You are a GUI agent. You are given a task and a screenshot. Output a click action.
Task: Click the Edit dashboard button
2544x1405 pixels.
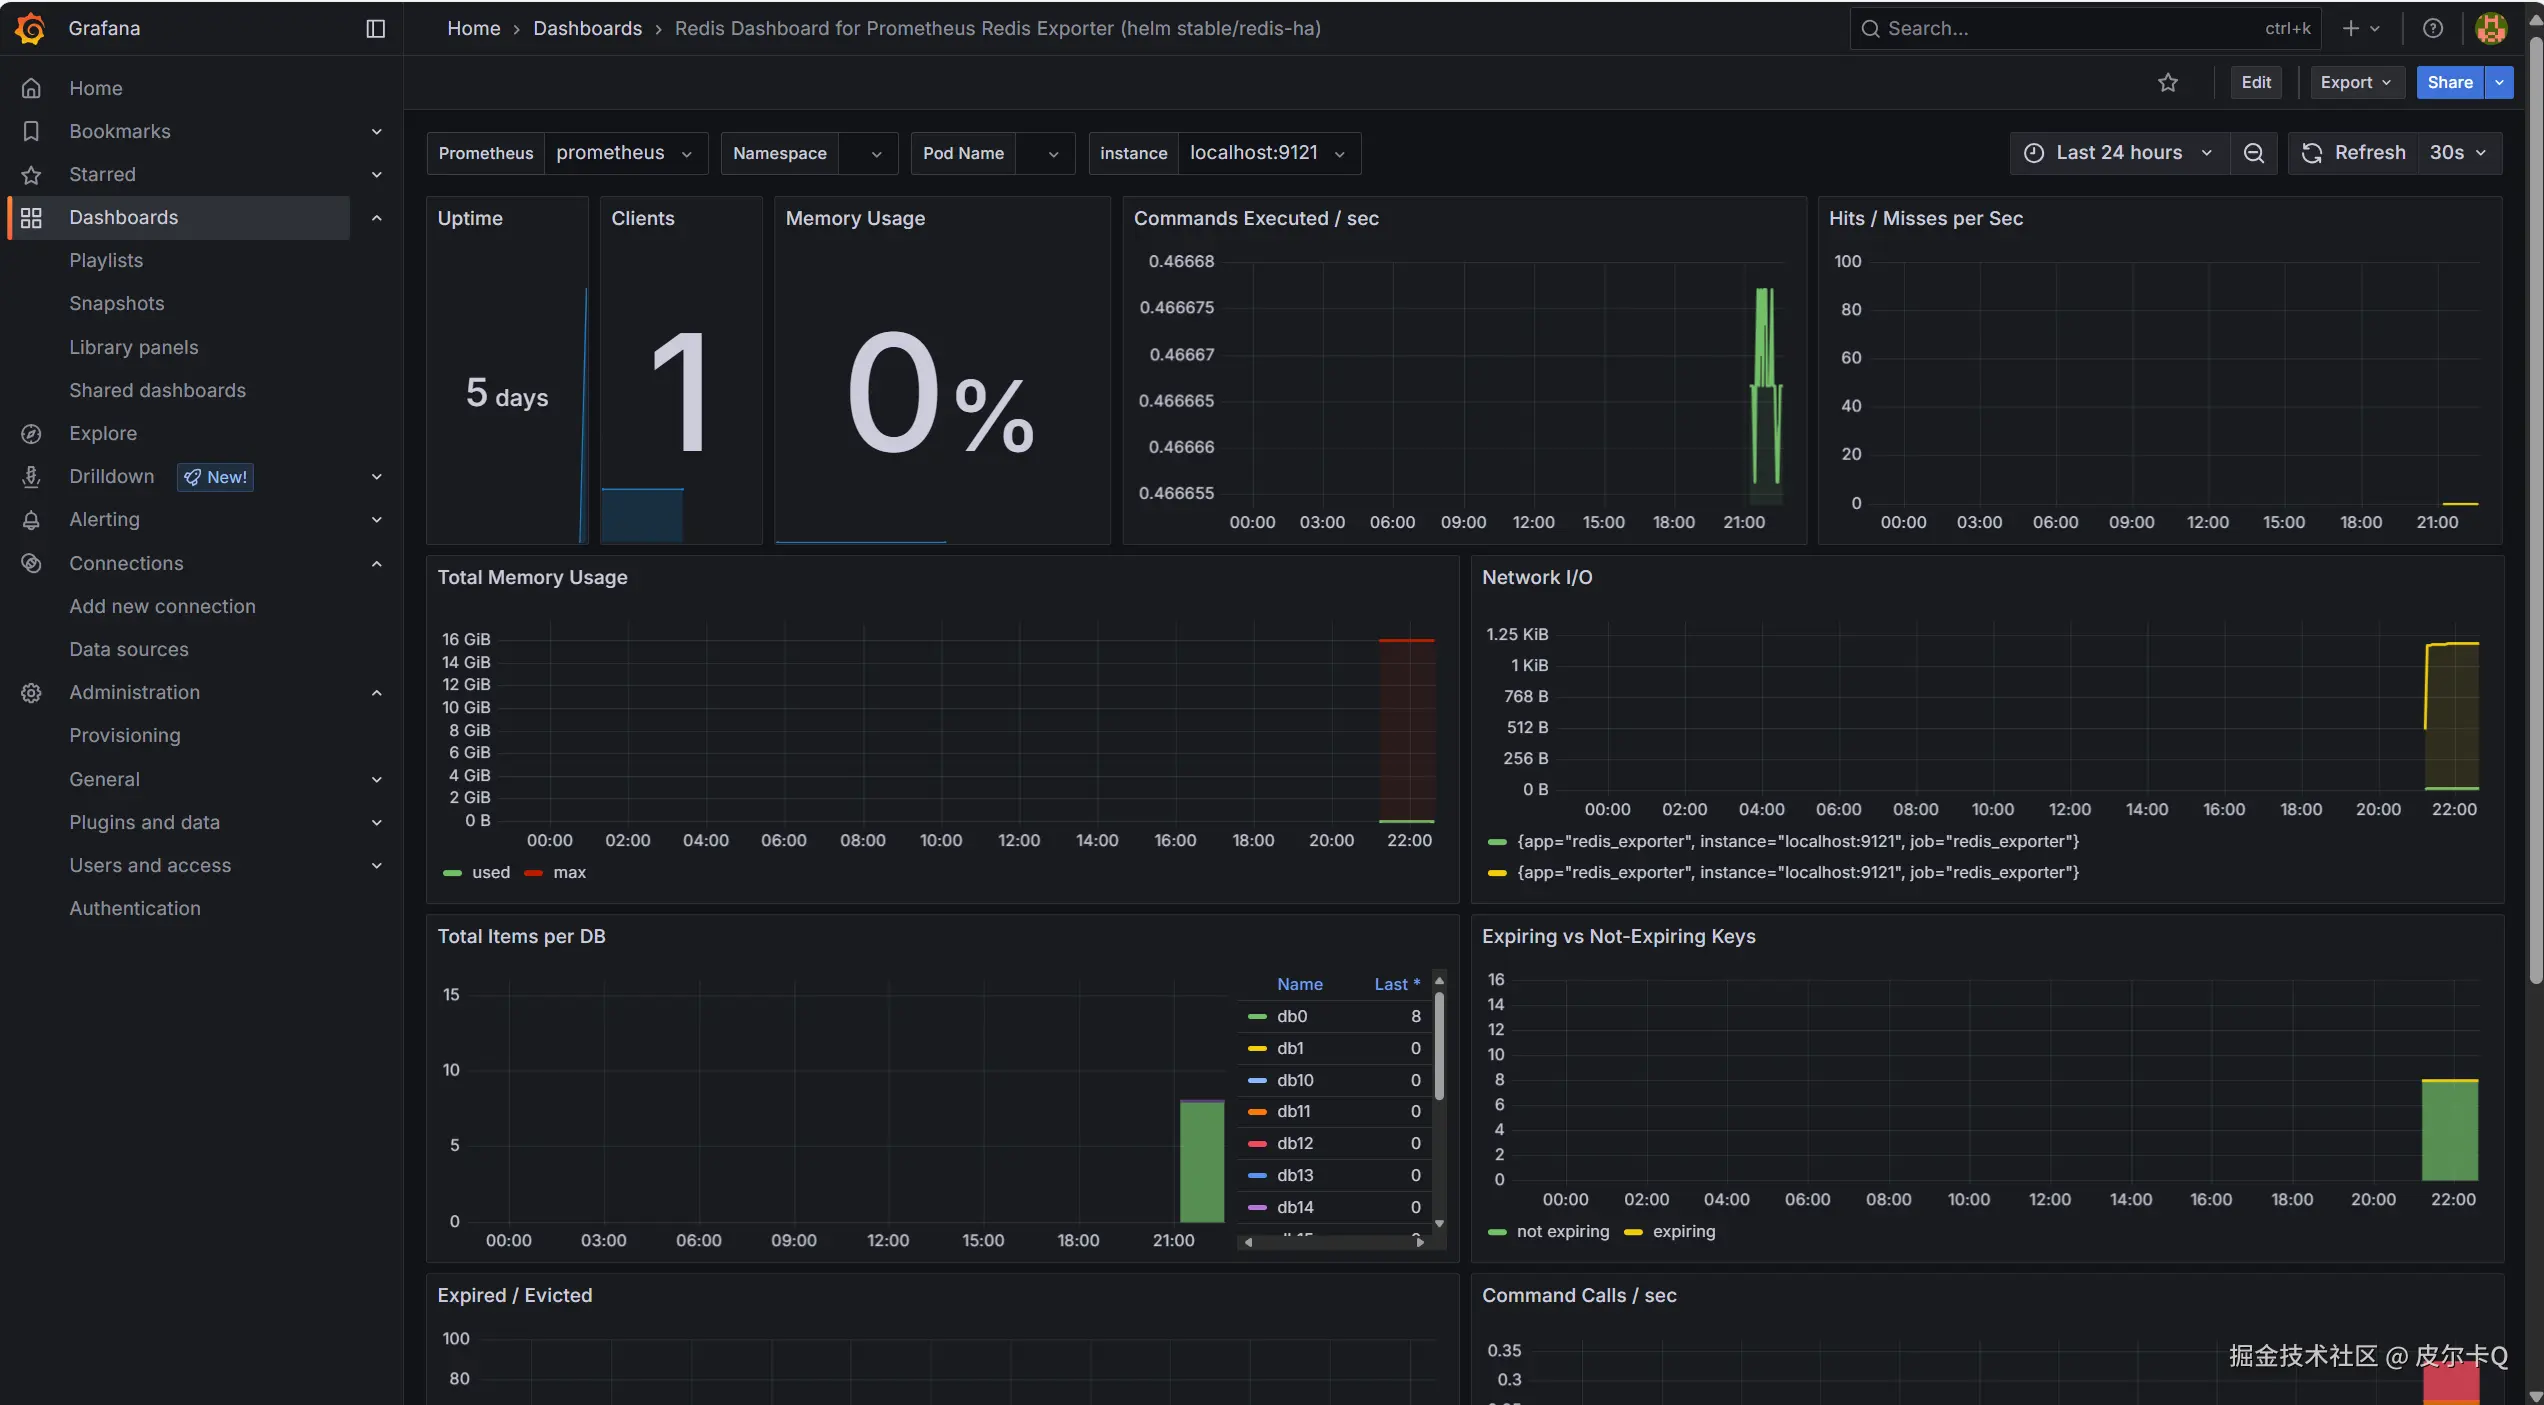[2255, 83]
